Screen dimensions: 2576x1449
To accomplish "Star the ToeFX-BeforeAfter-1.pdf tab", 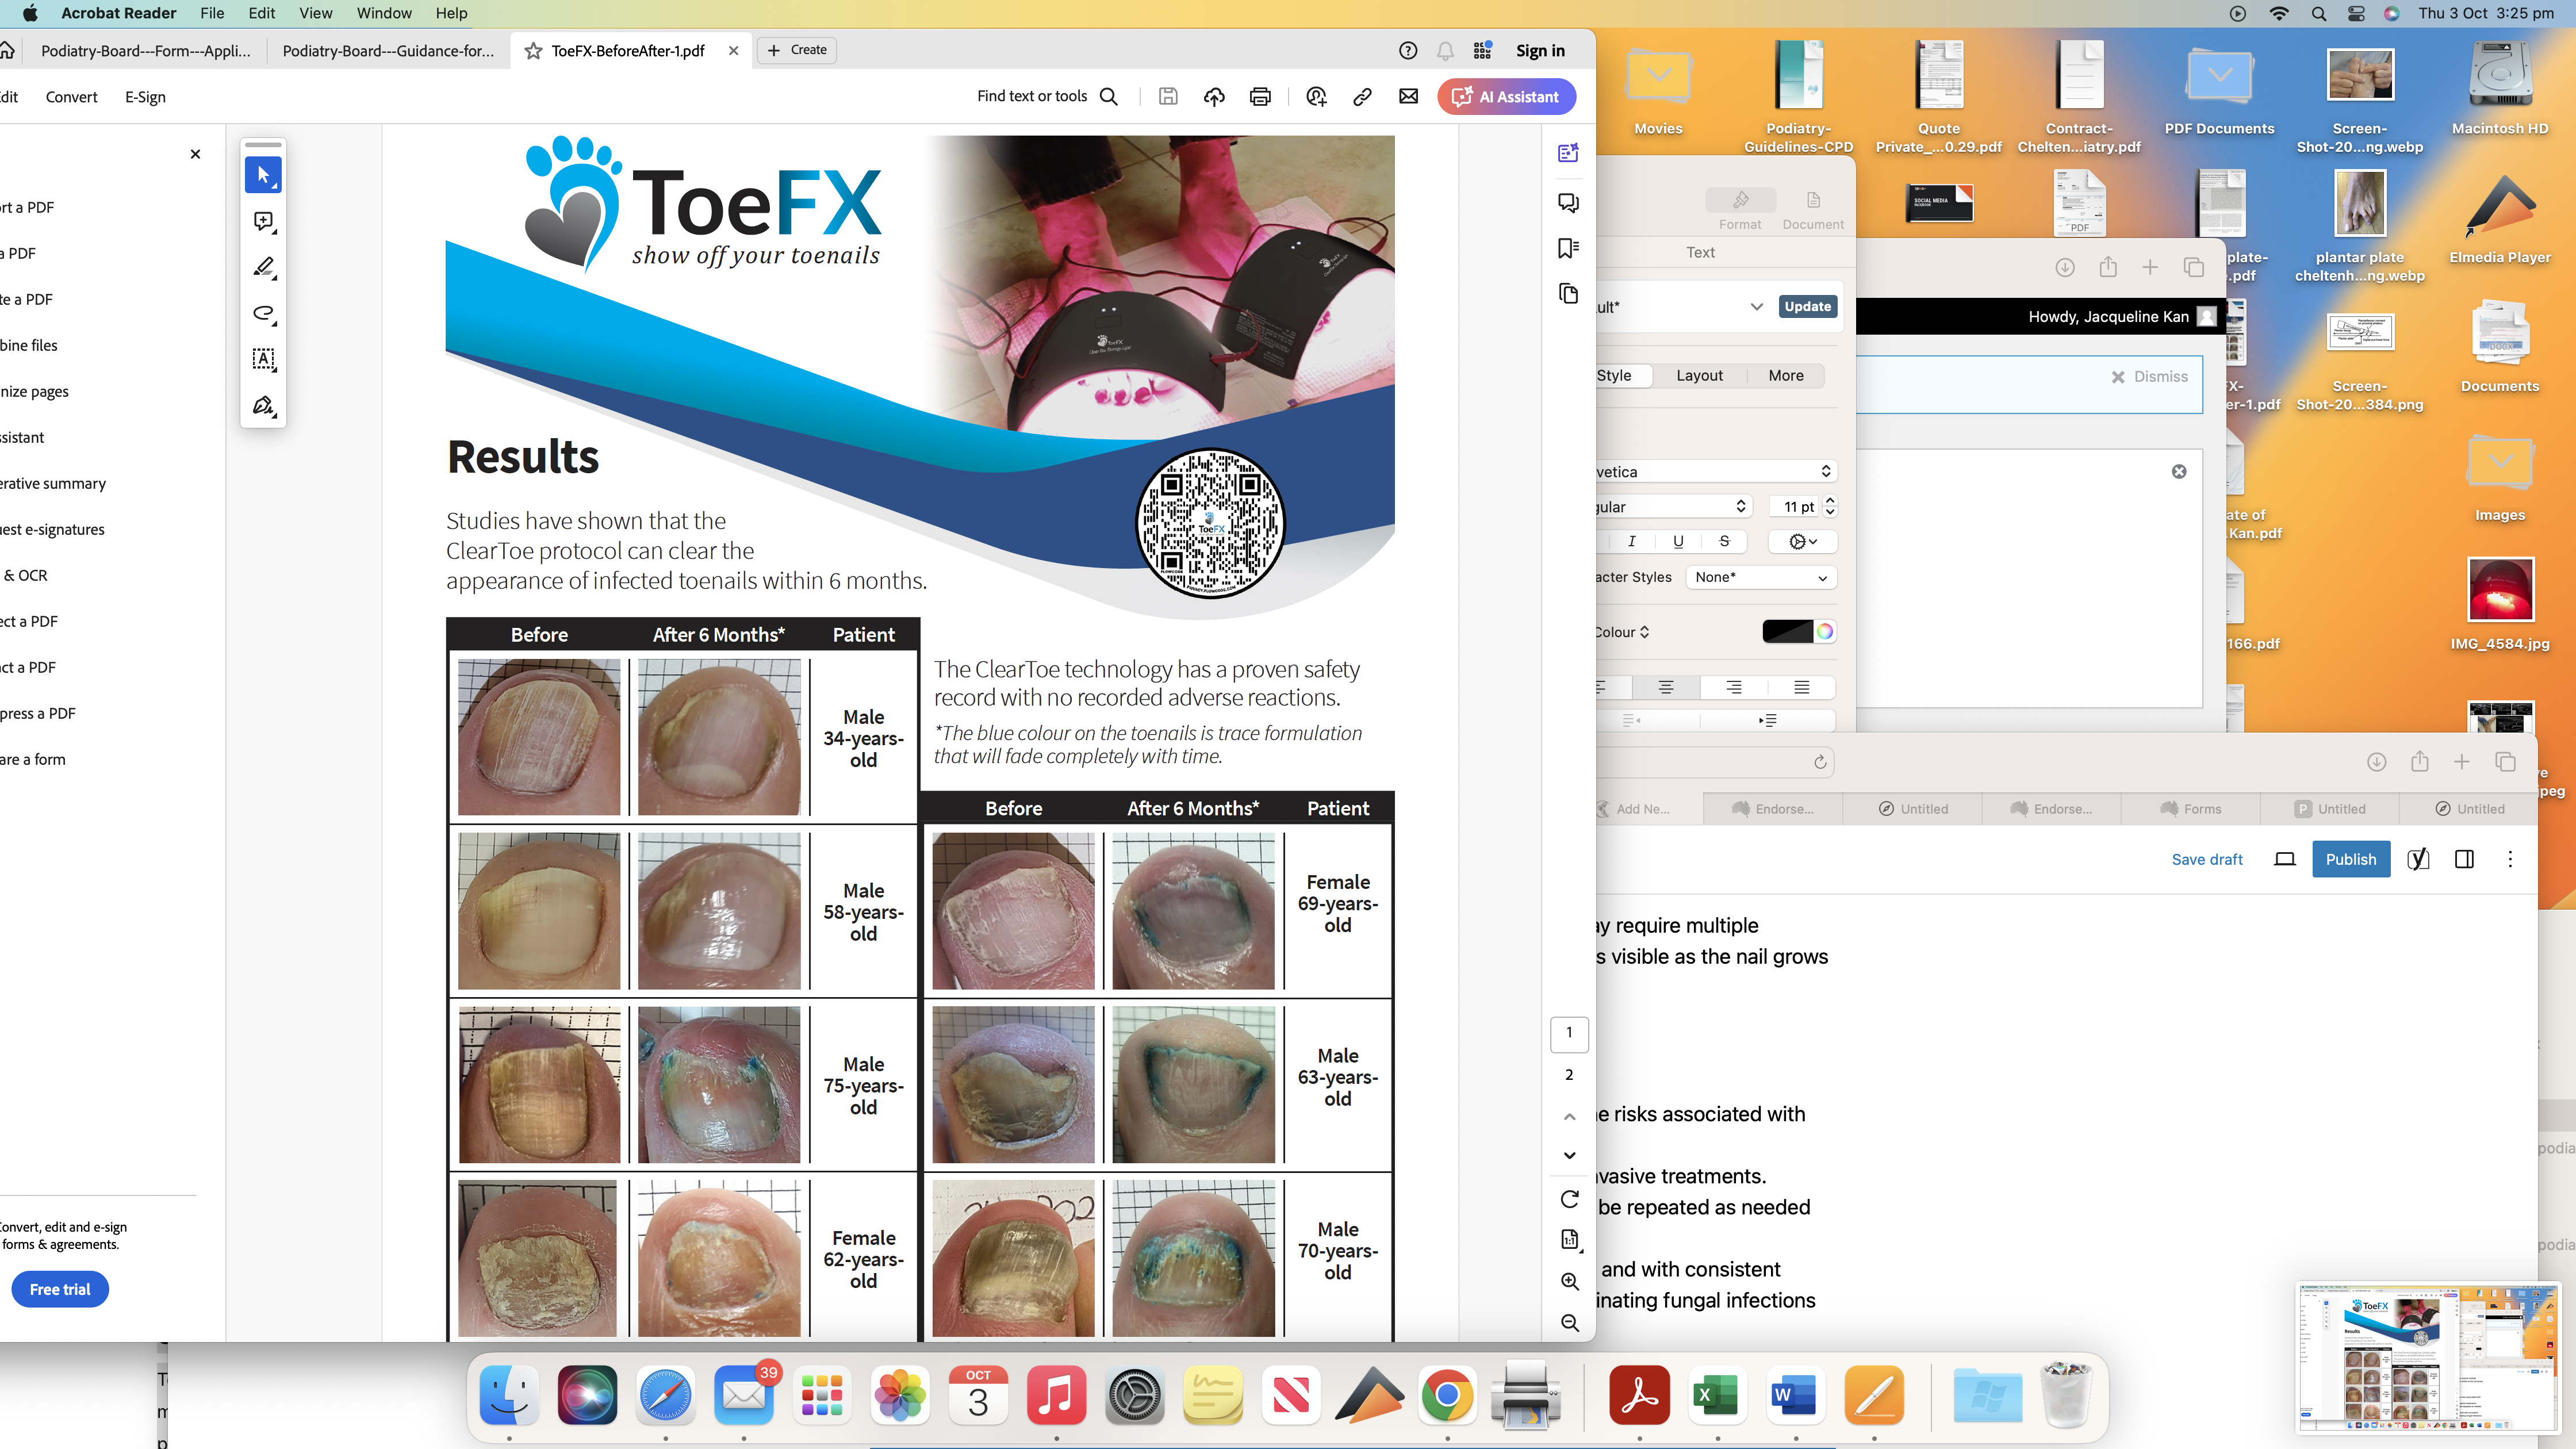I will coord(534,50).
